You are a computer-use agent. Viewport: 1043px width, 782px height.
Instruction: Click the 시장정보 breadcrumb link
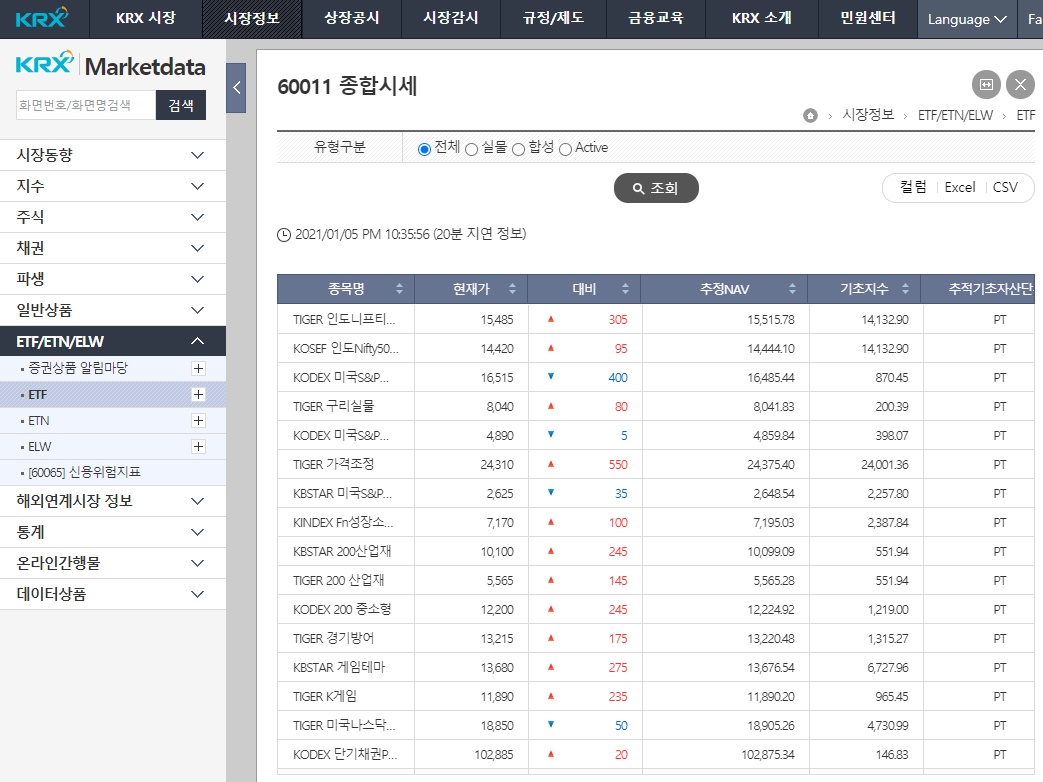click(x=868, y=115)
